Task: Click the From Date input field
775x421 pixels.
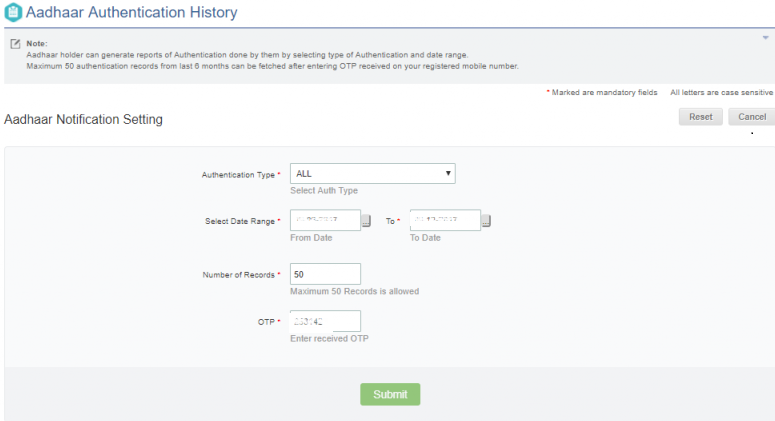Action: point(325,220)
